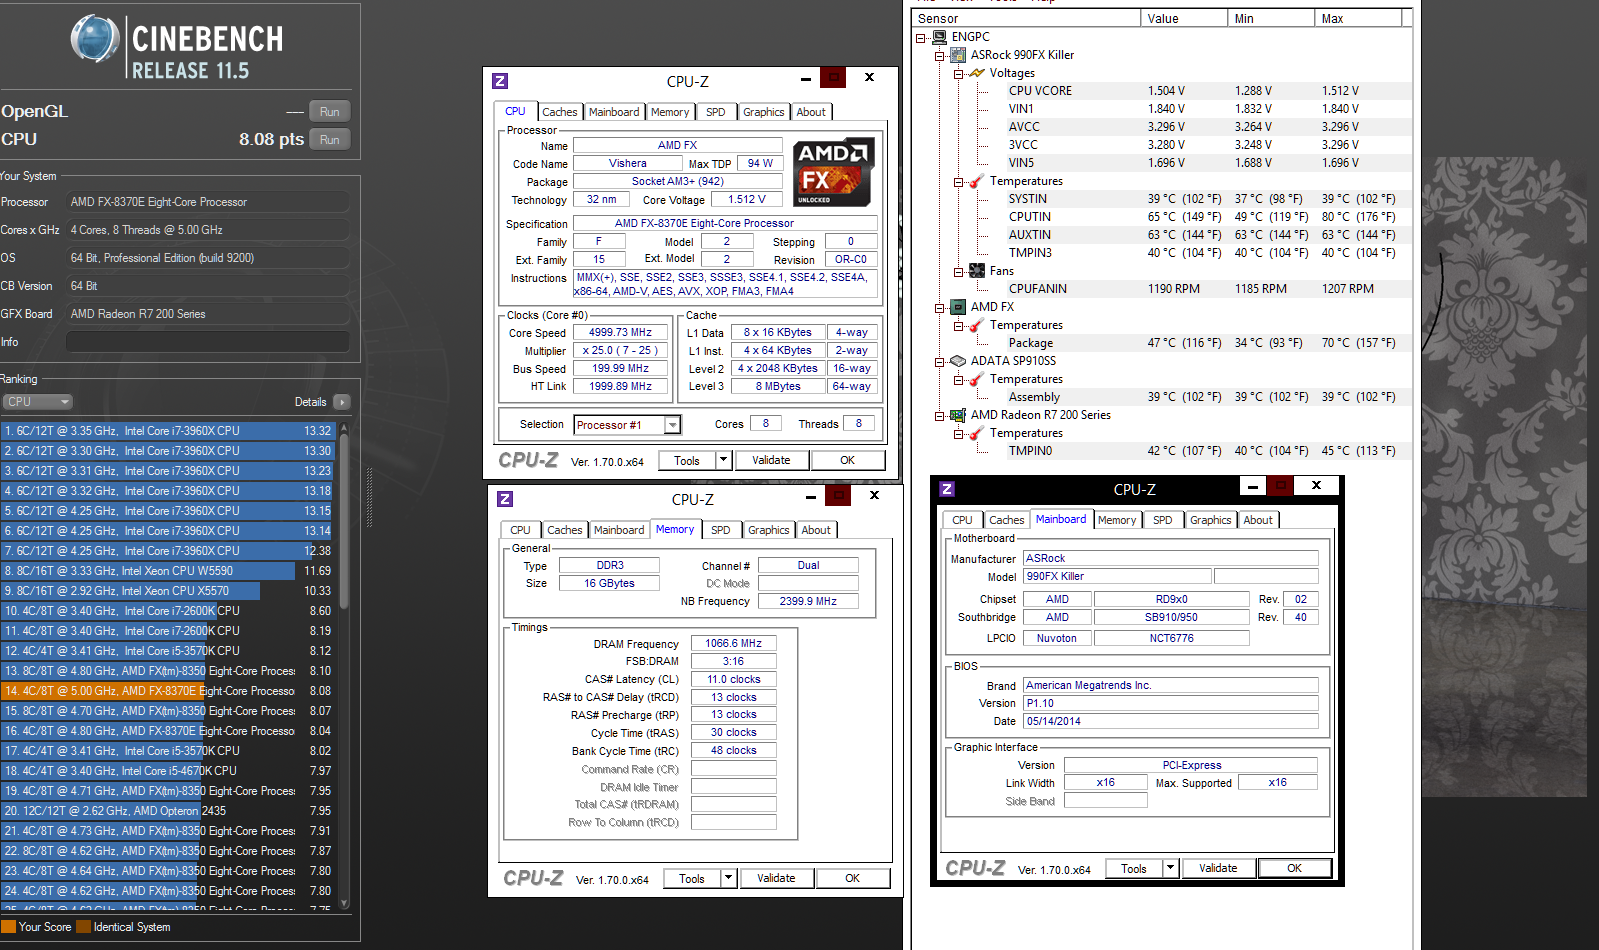The height and width of the screenshot is (950, 1599).
Task: Click the AMD FX processor chip icon
Action: coord(958,307)
